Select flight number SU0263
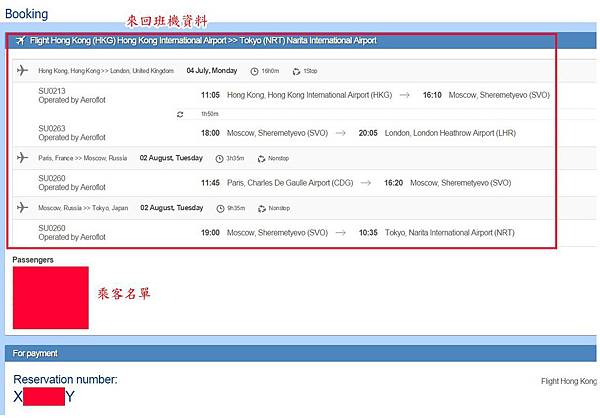 tap(52, 128)
